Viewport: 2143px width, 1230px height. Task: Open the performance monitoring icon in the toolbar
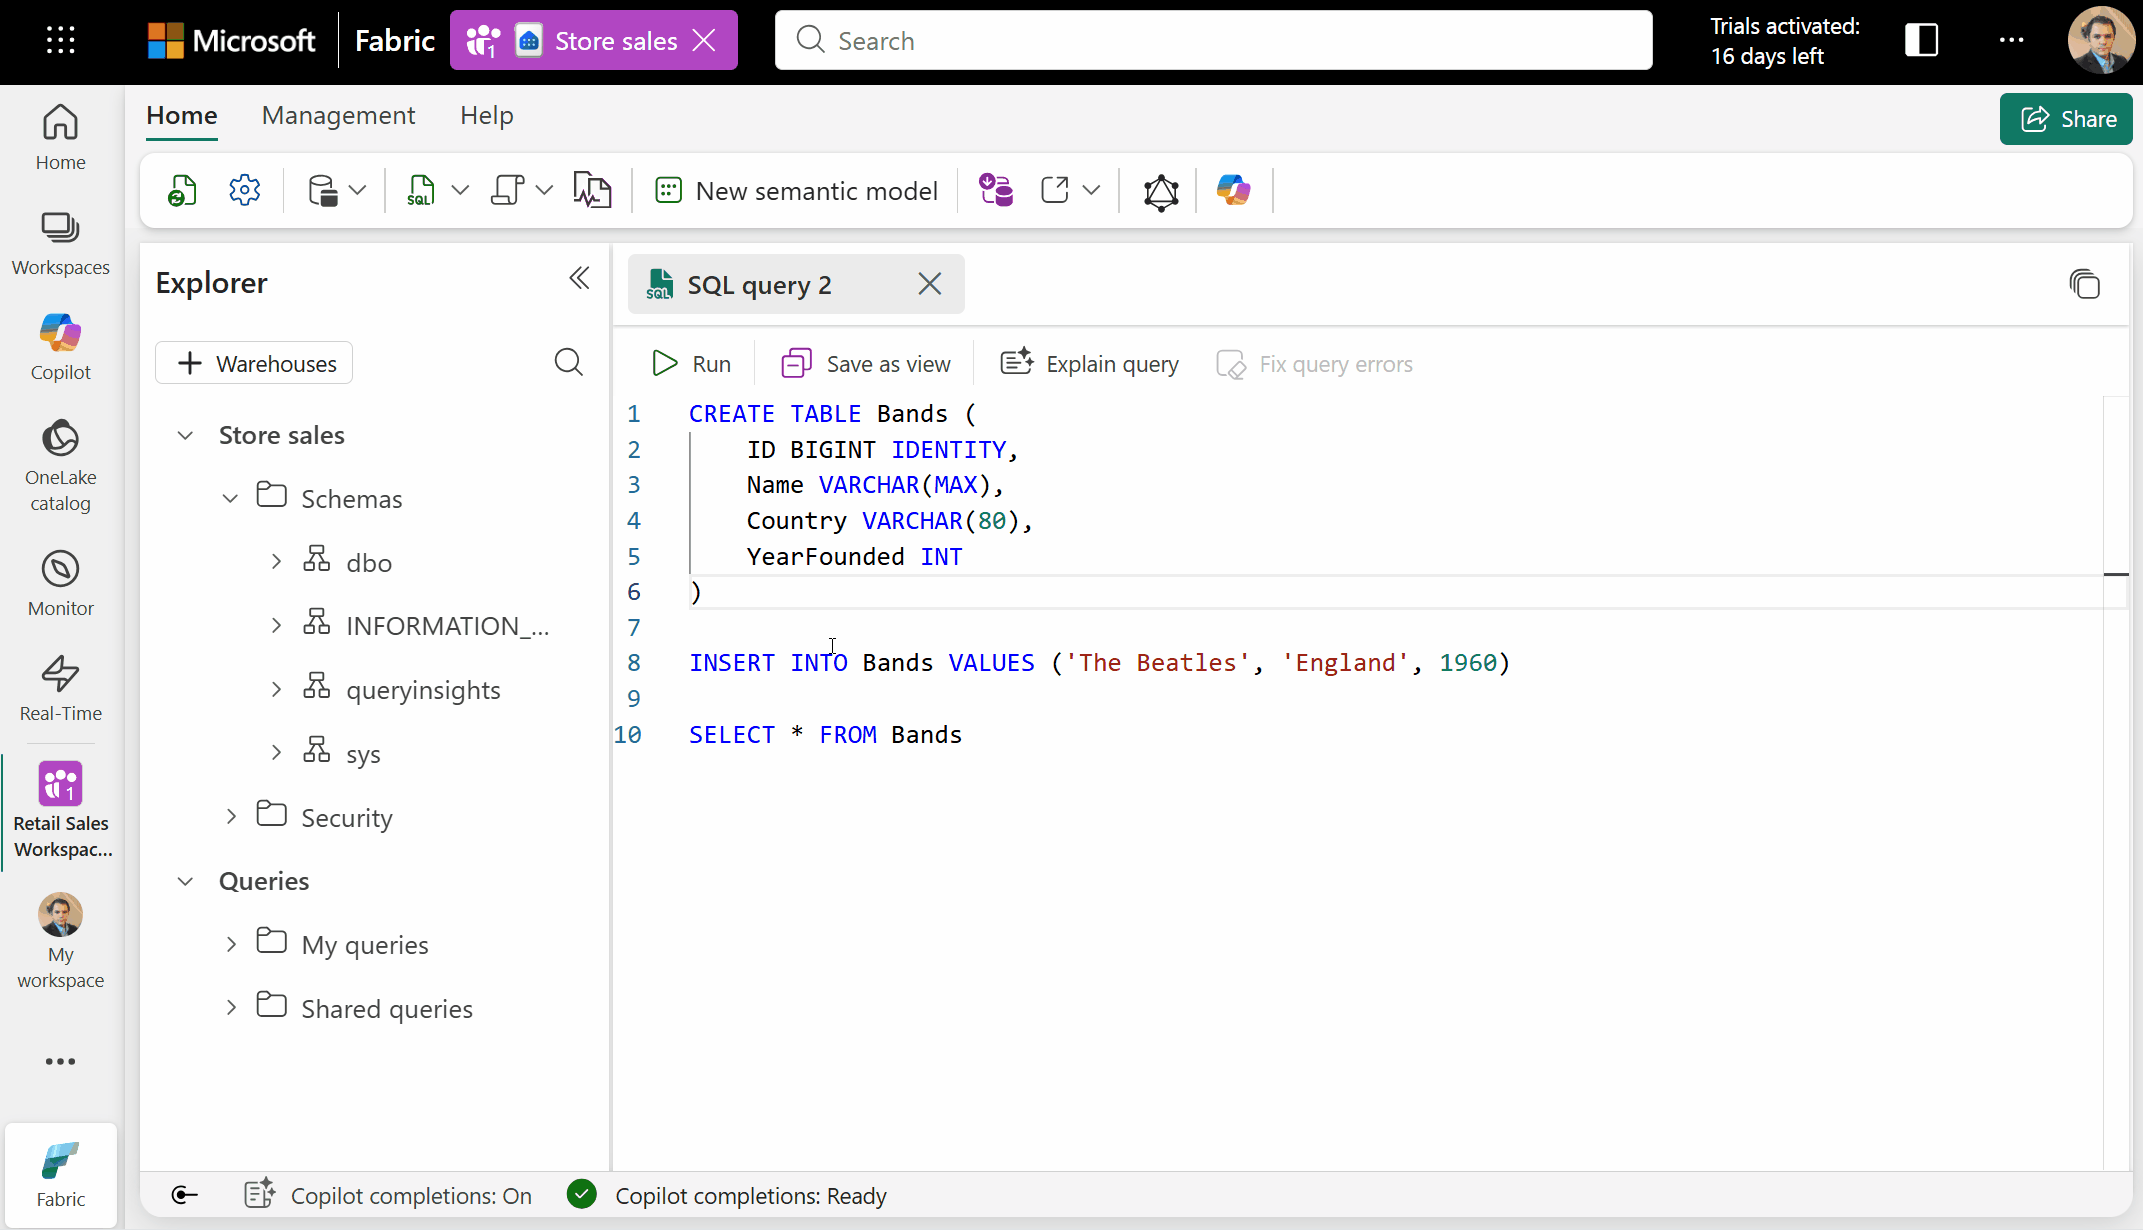point(592,190)
